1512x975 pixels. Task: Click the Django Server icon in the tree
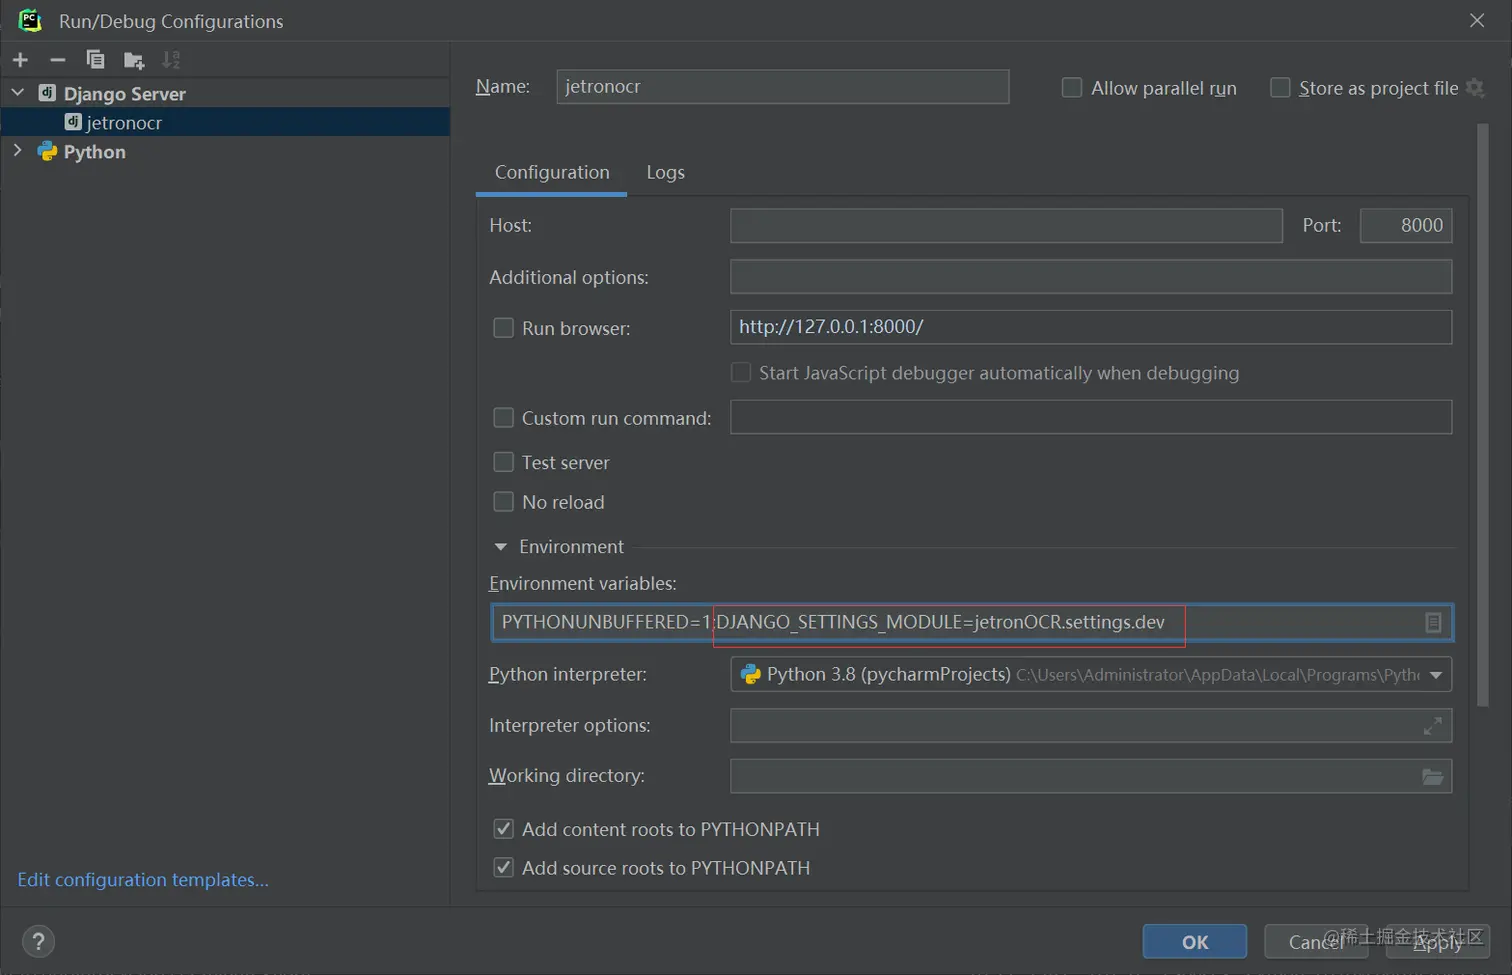pos(47,93)
